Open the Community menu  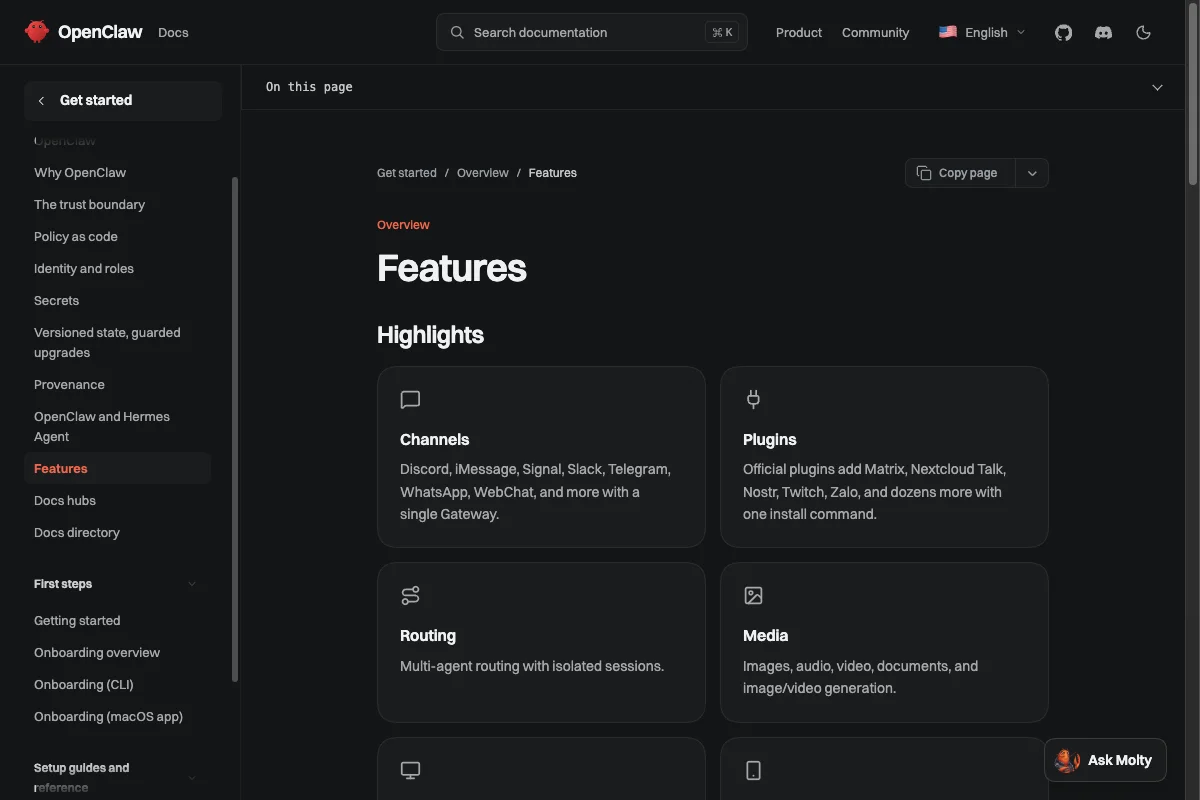[x=876, y=32]
